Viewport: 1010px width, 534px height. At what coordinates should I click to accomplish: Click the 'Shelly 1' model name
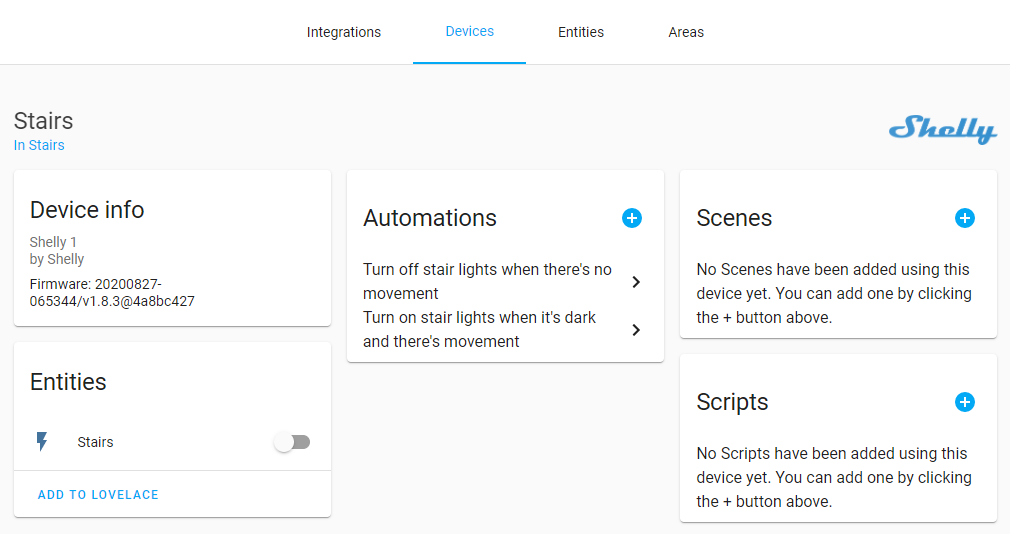[53, 242]
